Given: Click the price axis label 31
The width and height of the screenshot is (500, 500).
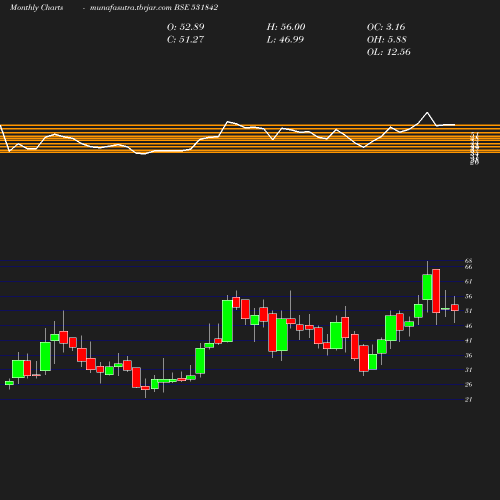Looking at the screenshot, I should point(468,370).
